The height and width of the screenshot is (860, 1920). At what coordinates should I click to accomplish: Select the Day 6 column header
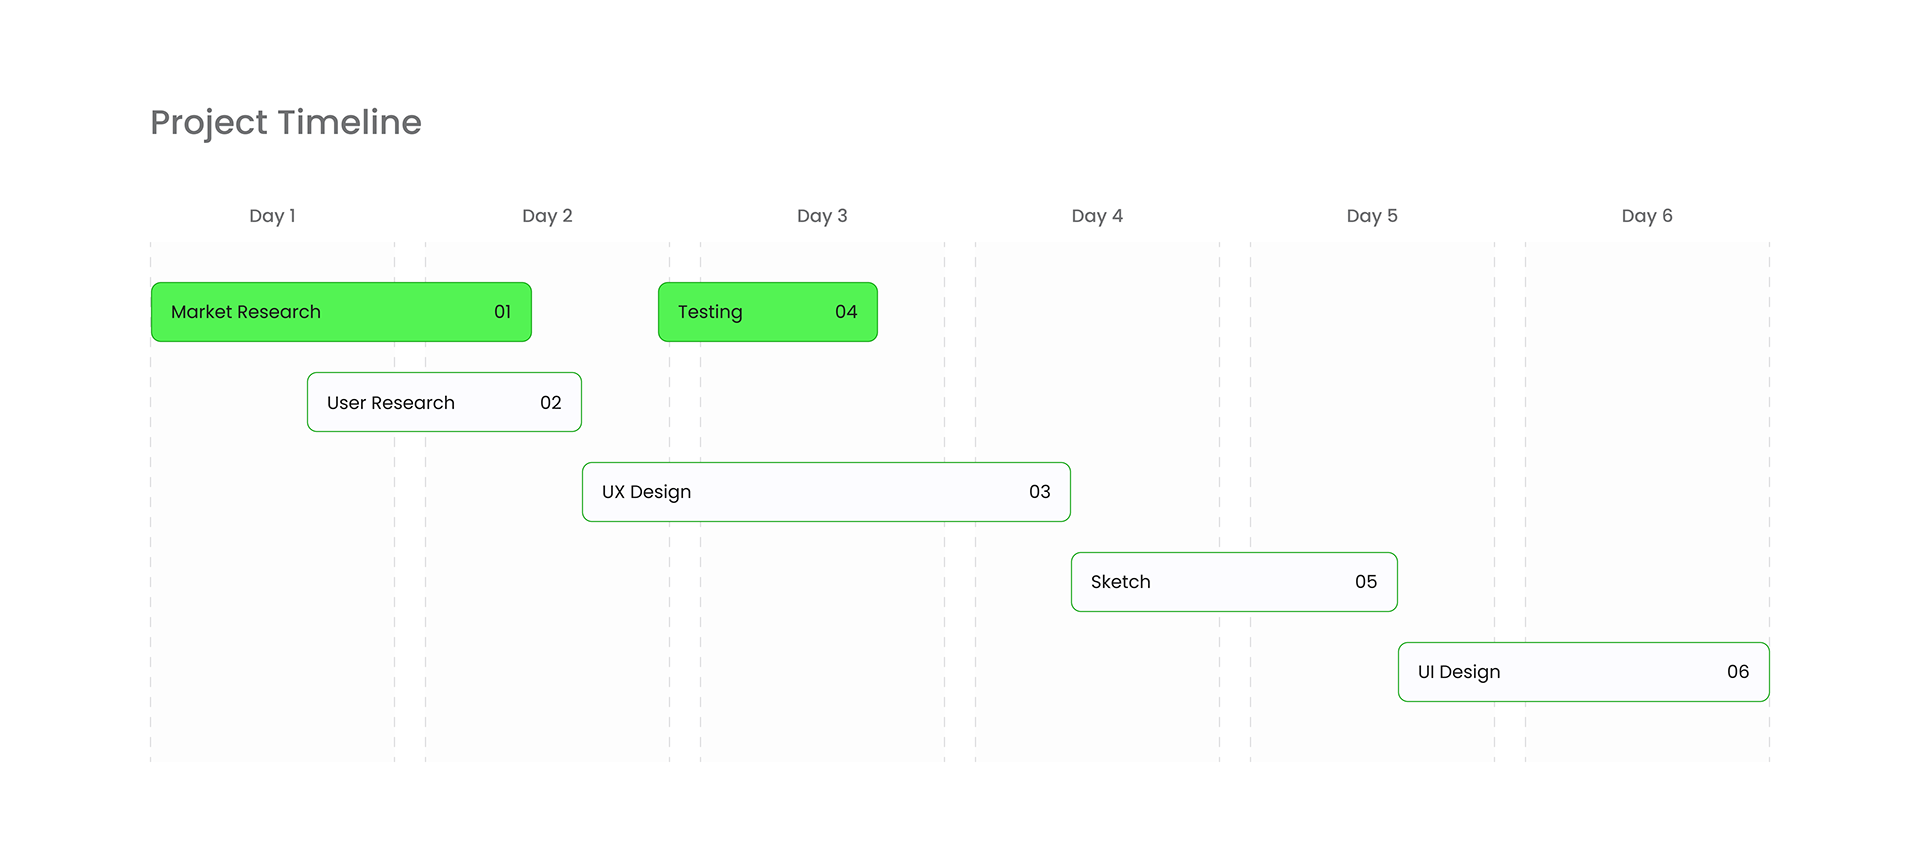(x=1647, y=216)
